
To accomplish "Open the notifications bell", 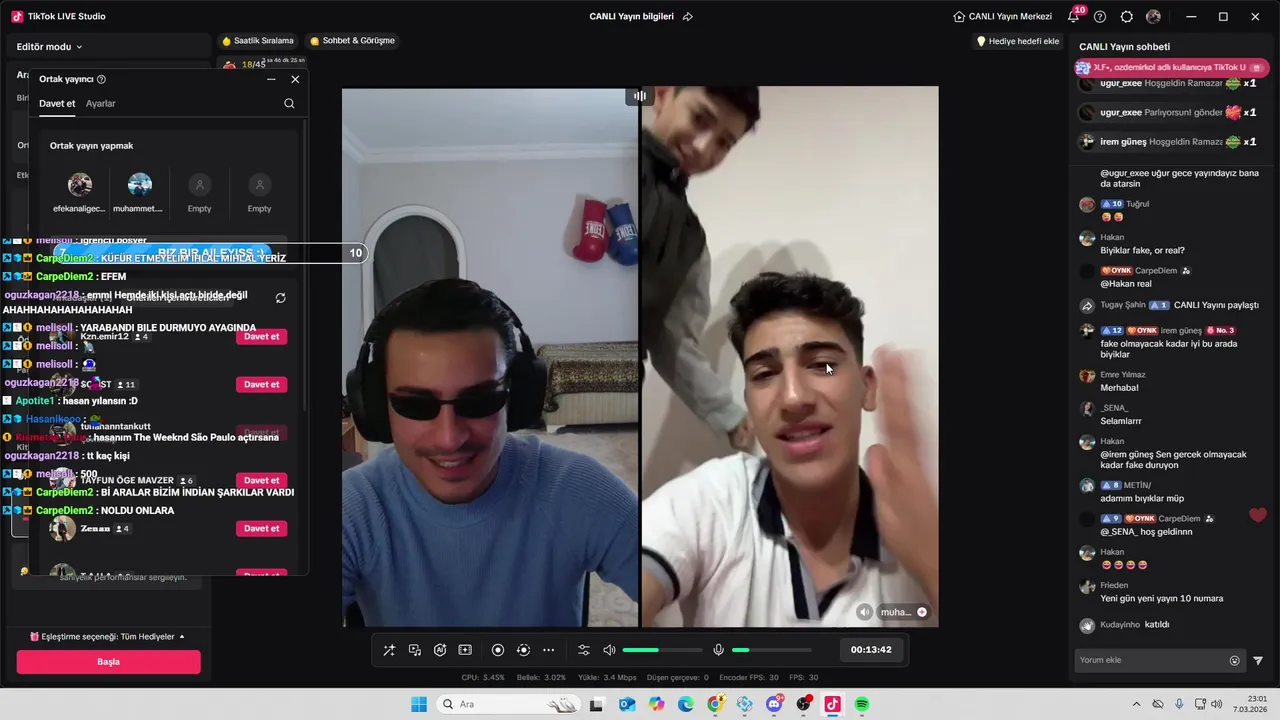I will click(x=1074, y=17).
